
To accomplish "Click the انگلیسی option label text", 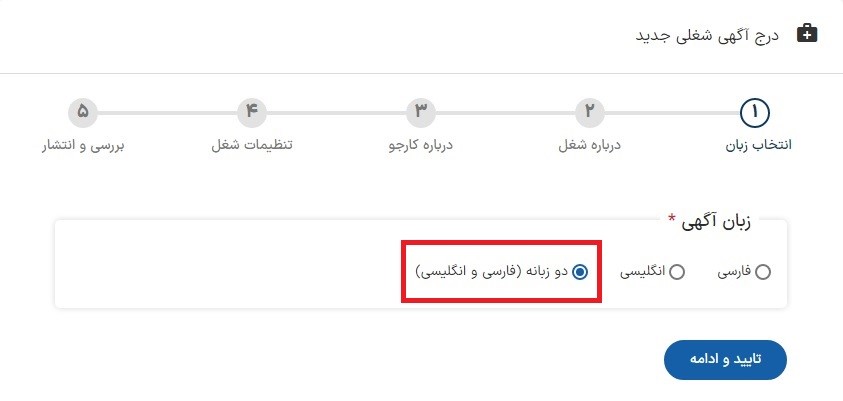I will [643, 273].
